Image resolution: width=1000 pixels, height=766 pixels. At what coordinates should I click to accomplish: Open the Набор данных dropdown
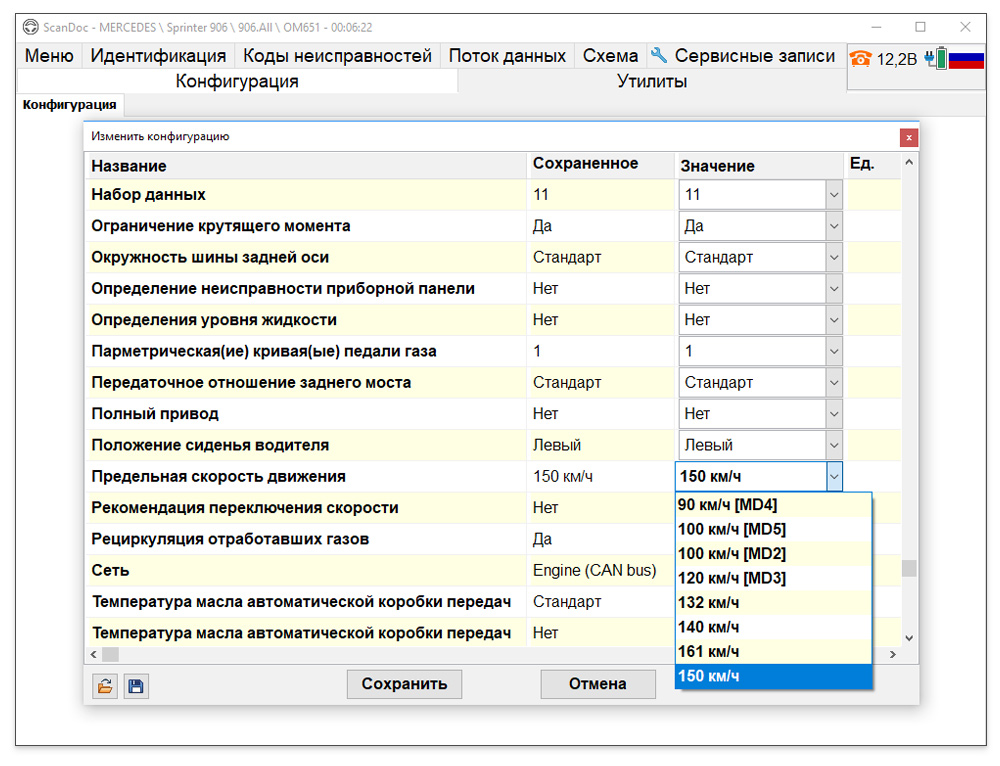834,195
